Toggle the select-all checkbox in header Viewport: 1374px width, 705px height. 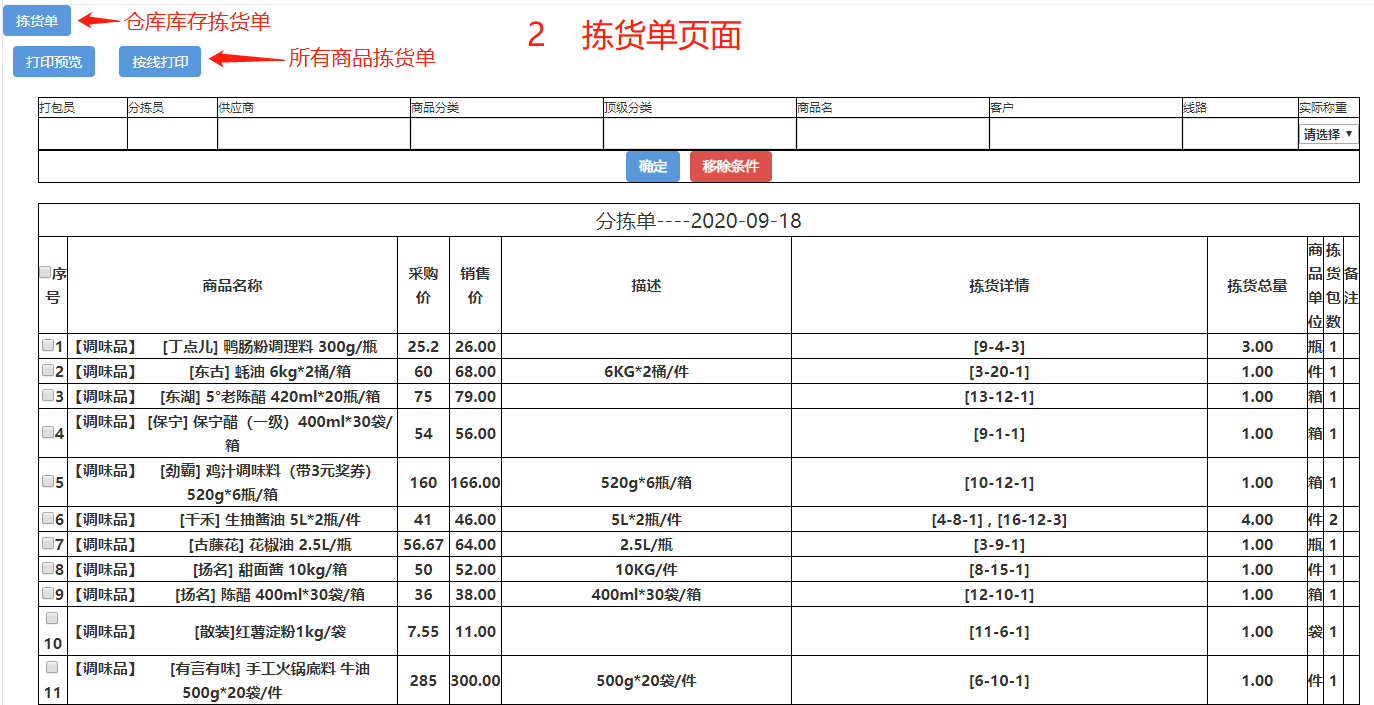[x=45, y=272]
